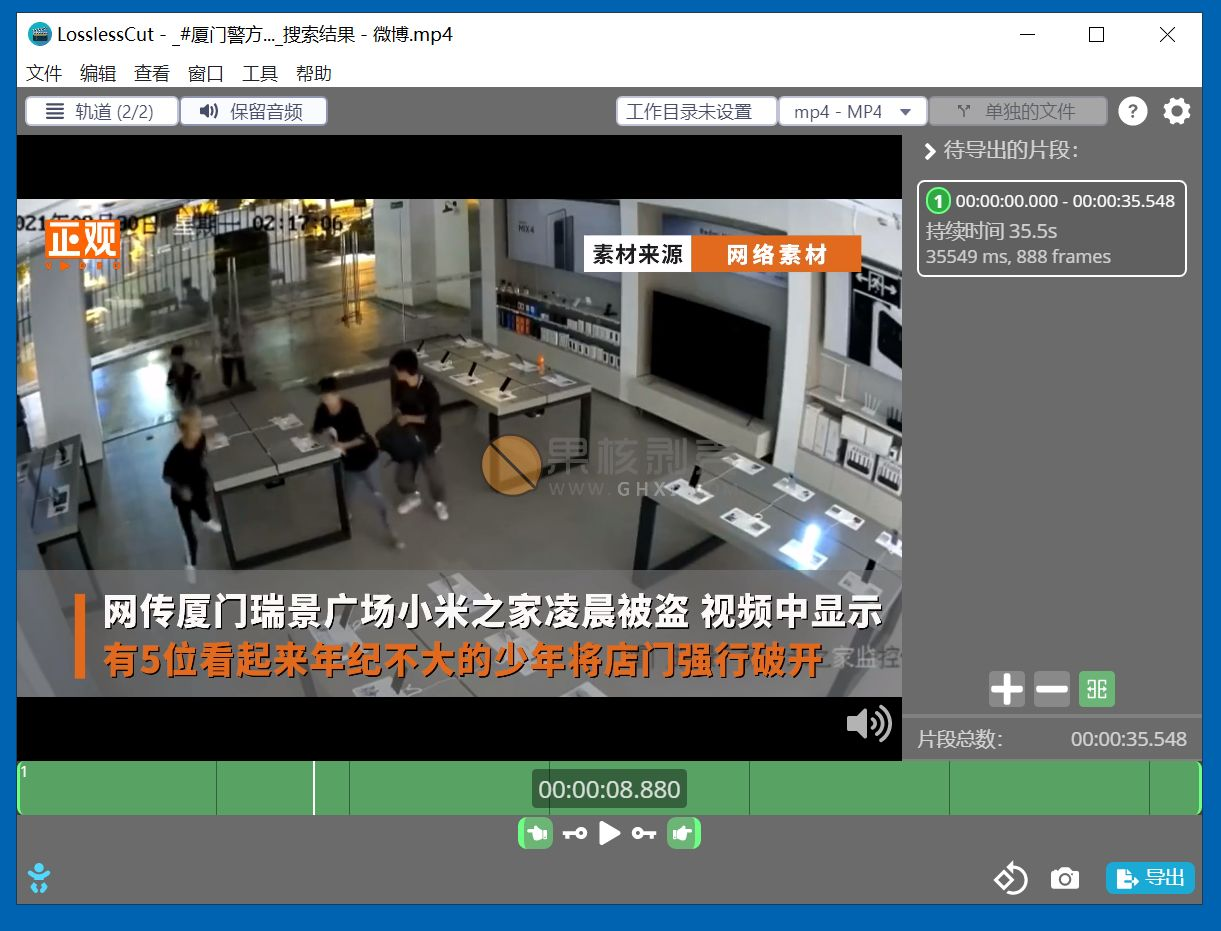Mute the video with the speaker icon
Screen dimensions: 1221x931
[x=868, y=724]
